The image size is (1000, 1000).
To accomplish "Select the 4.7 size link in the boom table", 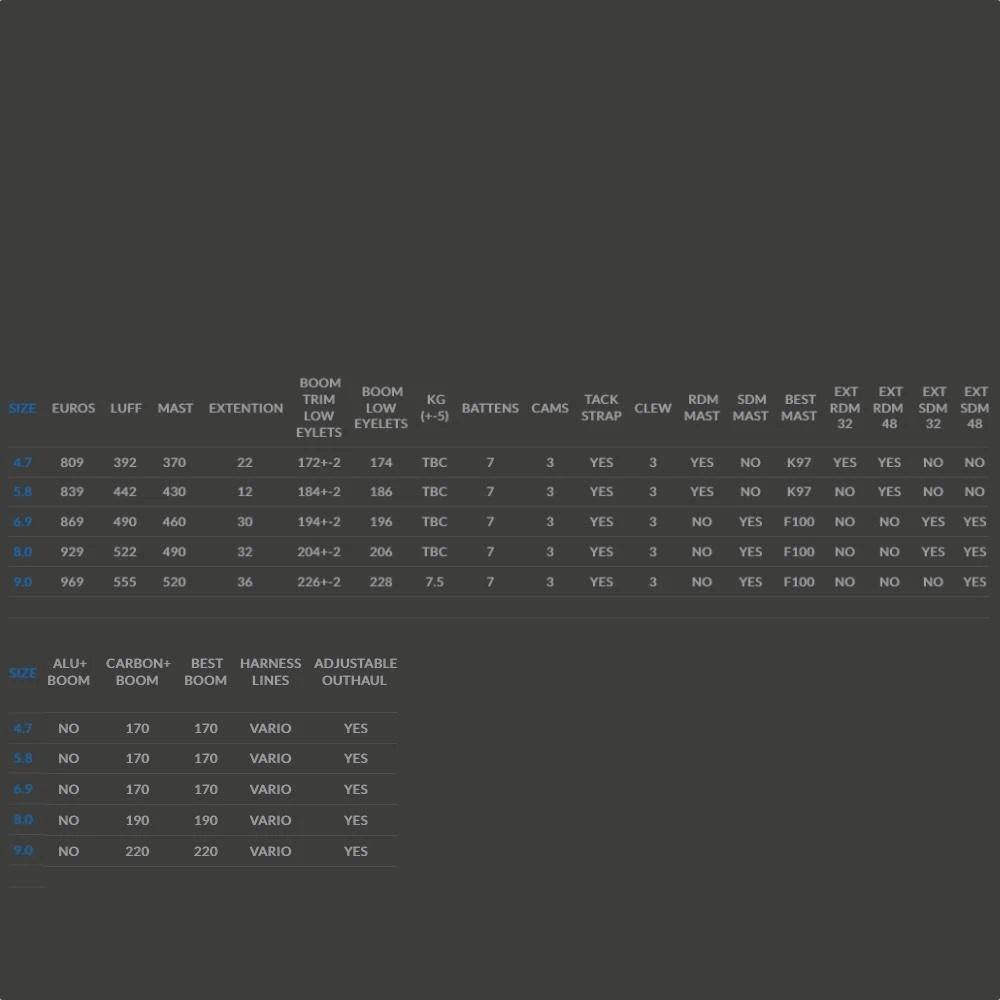I will (22, 729).
